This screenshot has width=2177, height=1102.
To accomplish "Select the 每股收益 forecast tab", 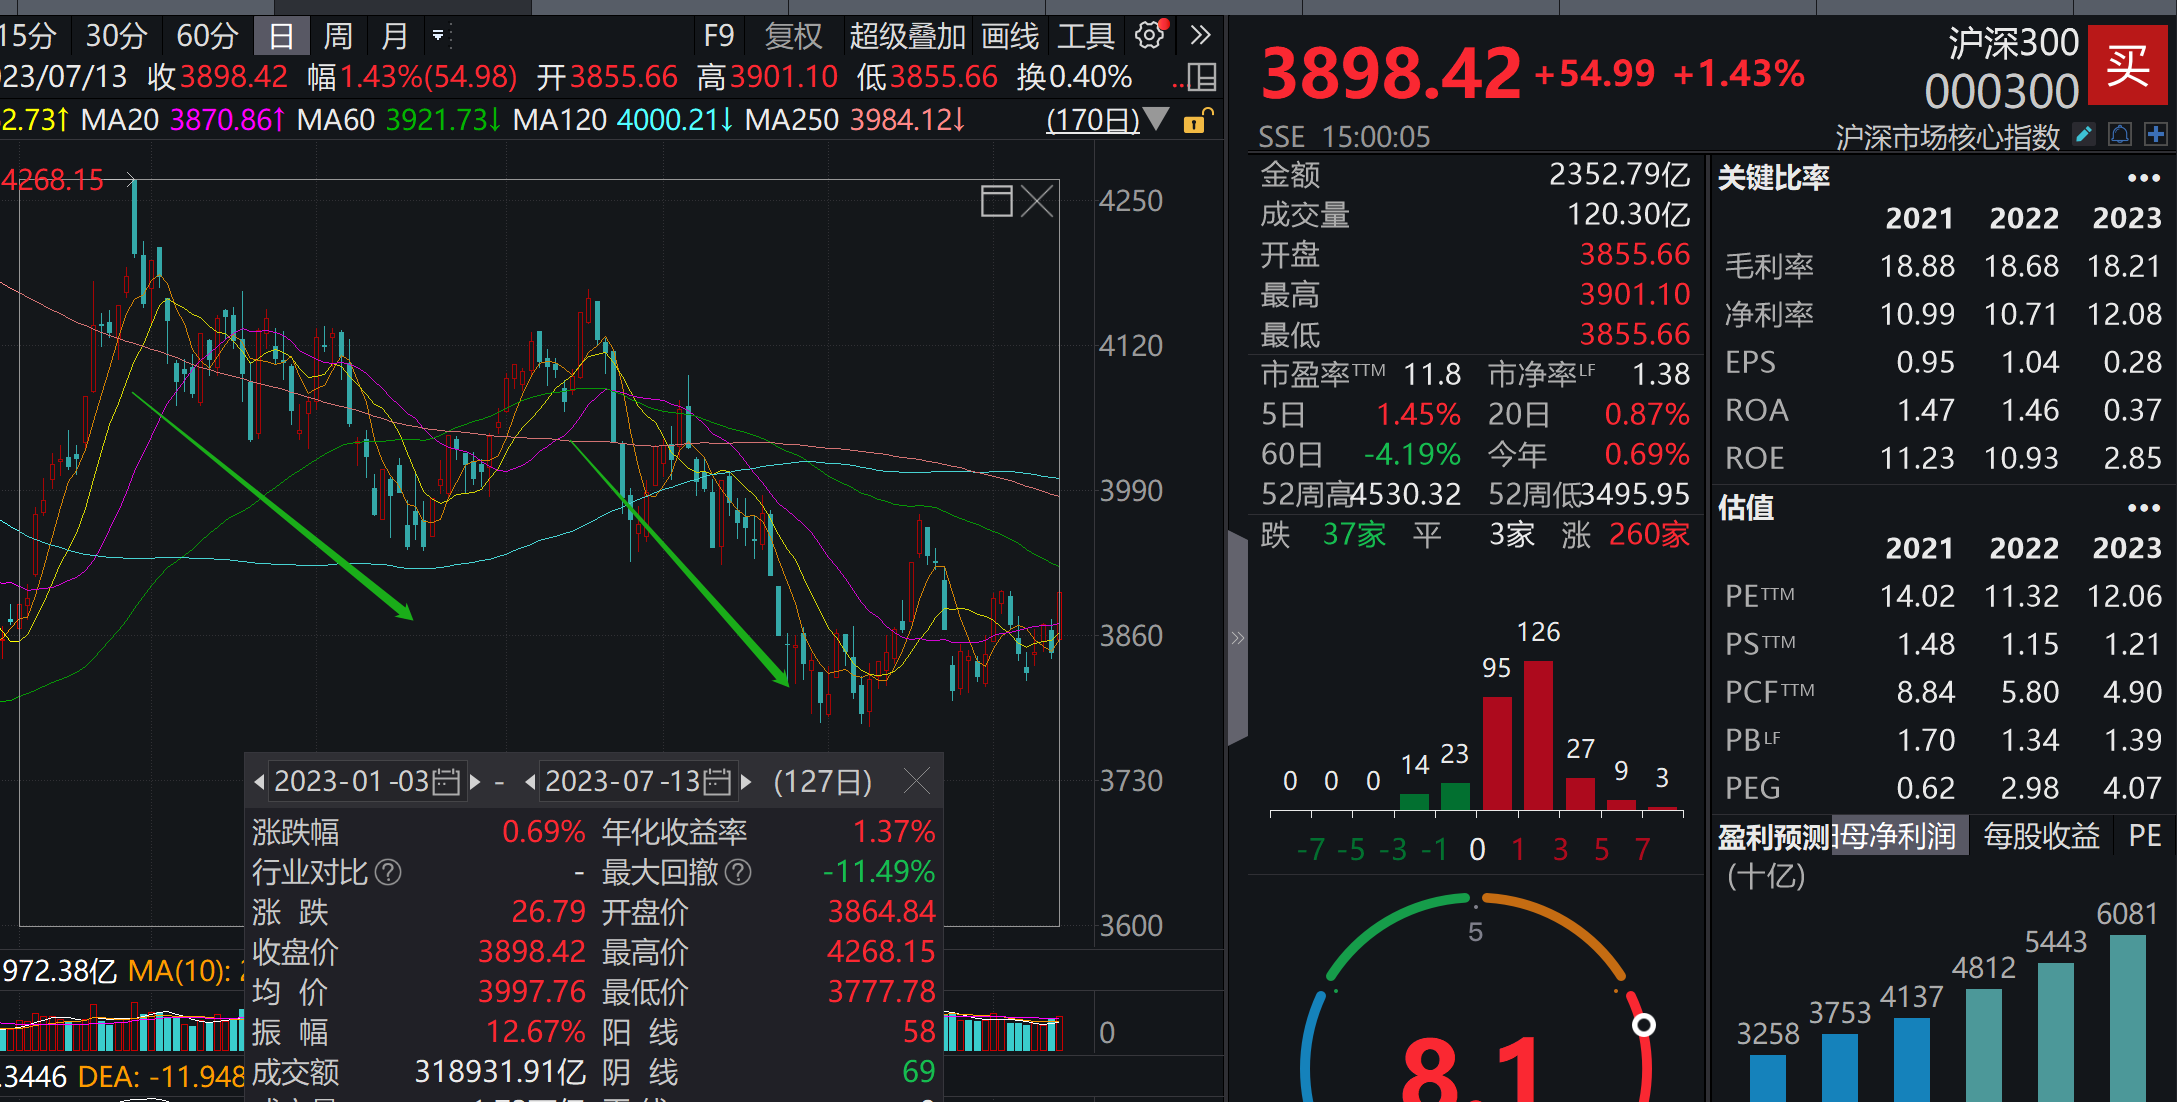I will click(2041, 836).
